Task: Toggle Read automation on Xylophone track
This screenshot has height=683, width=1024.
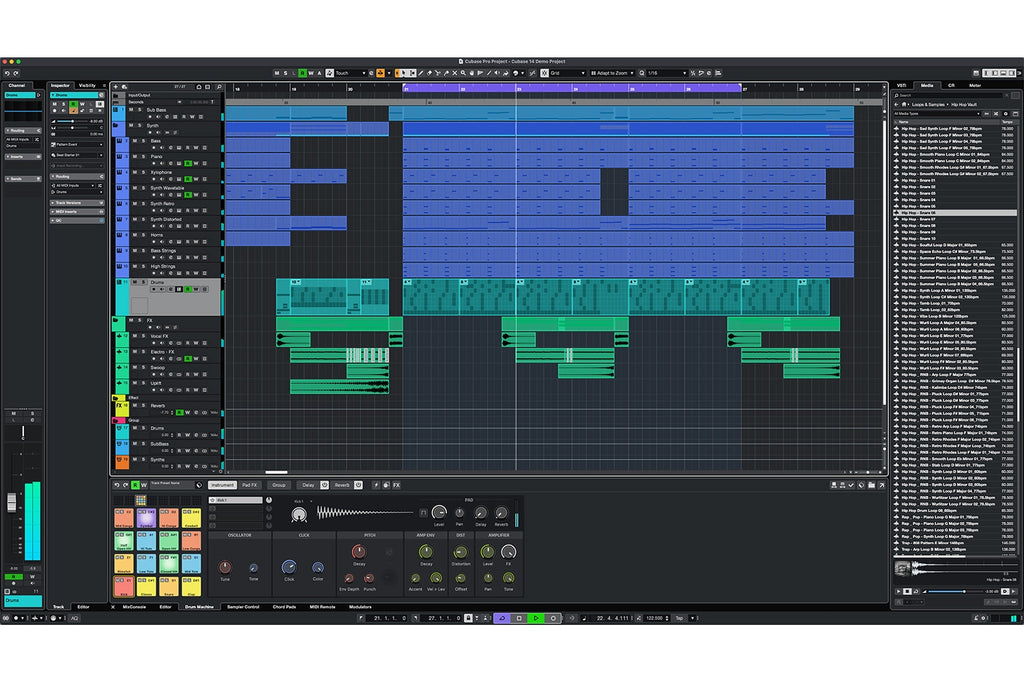Action: 187,179
